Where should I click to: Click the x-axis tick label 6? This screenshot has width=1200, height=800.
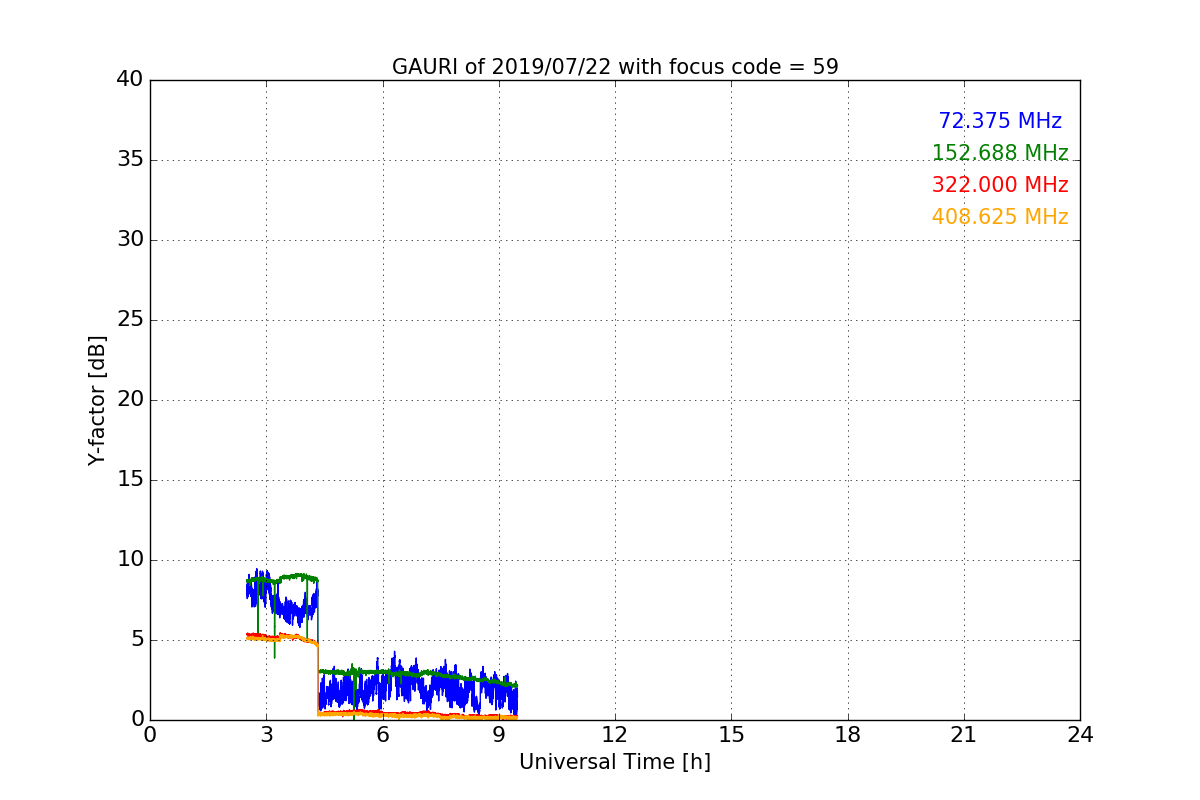383,735
